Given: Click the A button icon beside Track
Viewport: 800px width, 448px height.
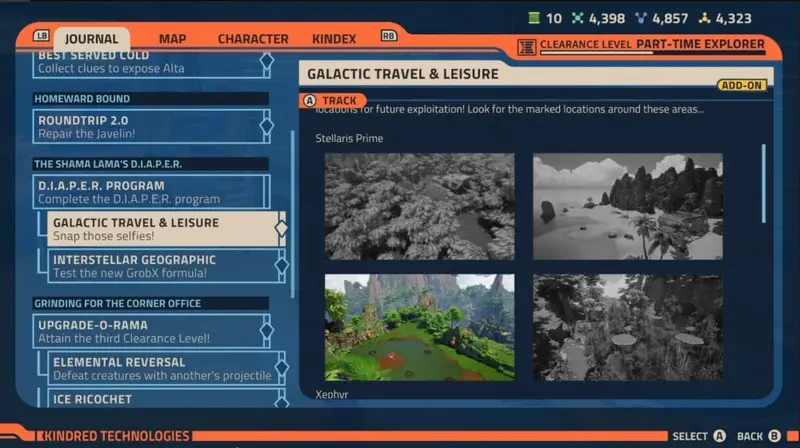Looking at the screenshot, I should point(310,101).
